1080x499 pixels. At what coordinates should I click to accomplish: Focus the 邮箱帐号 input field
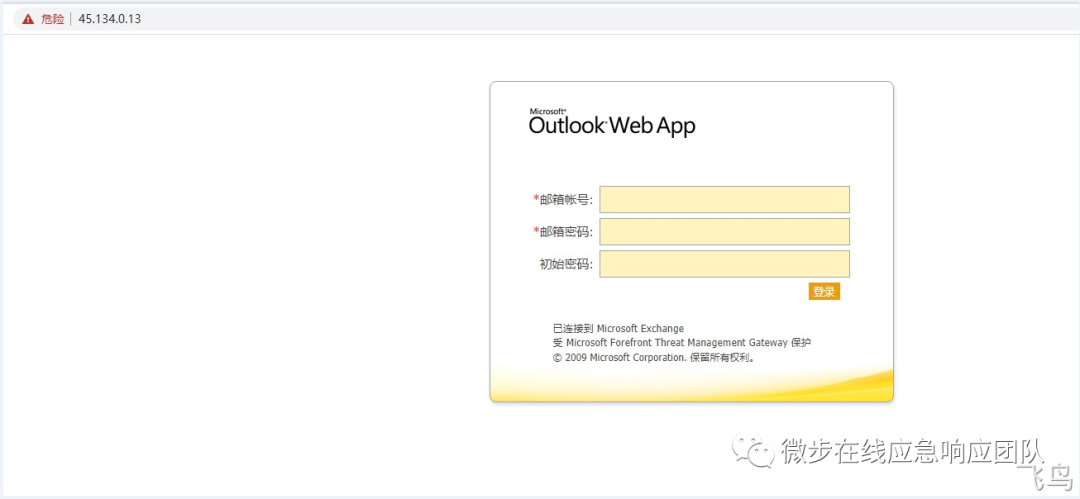point(725,199)
